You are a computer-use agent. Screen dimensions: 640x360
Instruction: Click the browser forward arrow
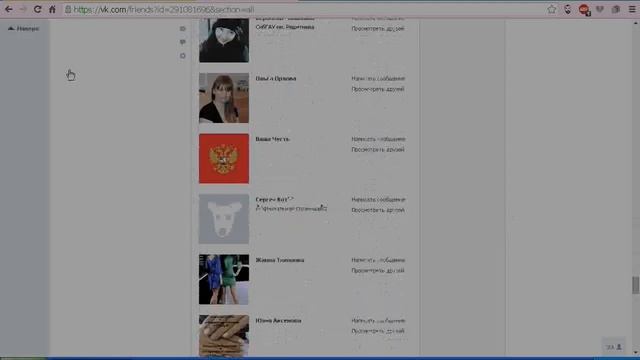[23, 9]
